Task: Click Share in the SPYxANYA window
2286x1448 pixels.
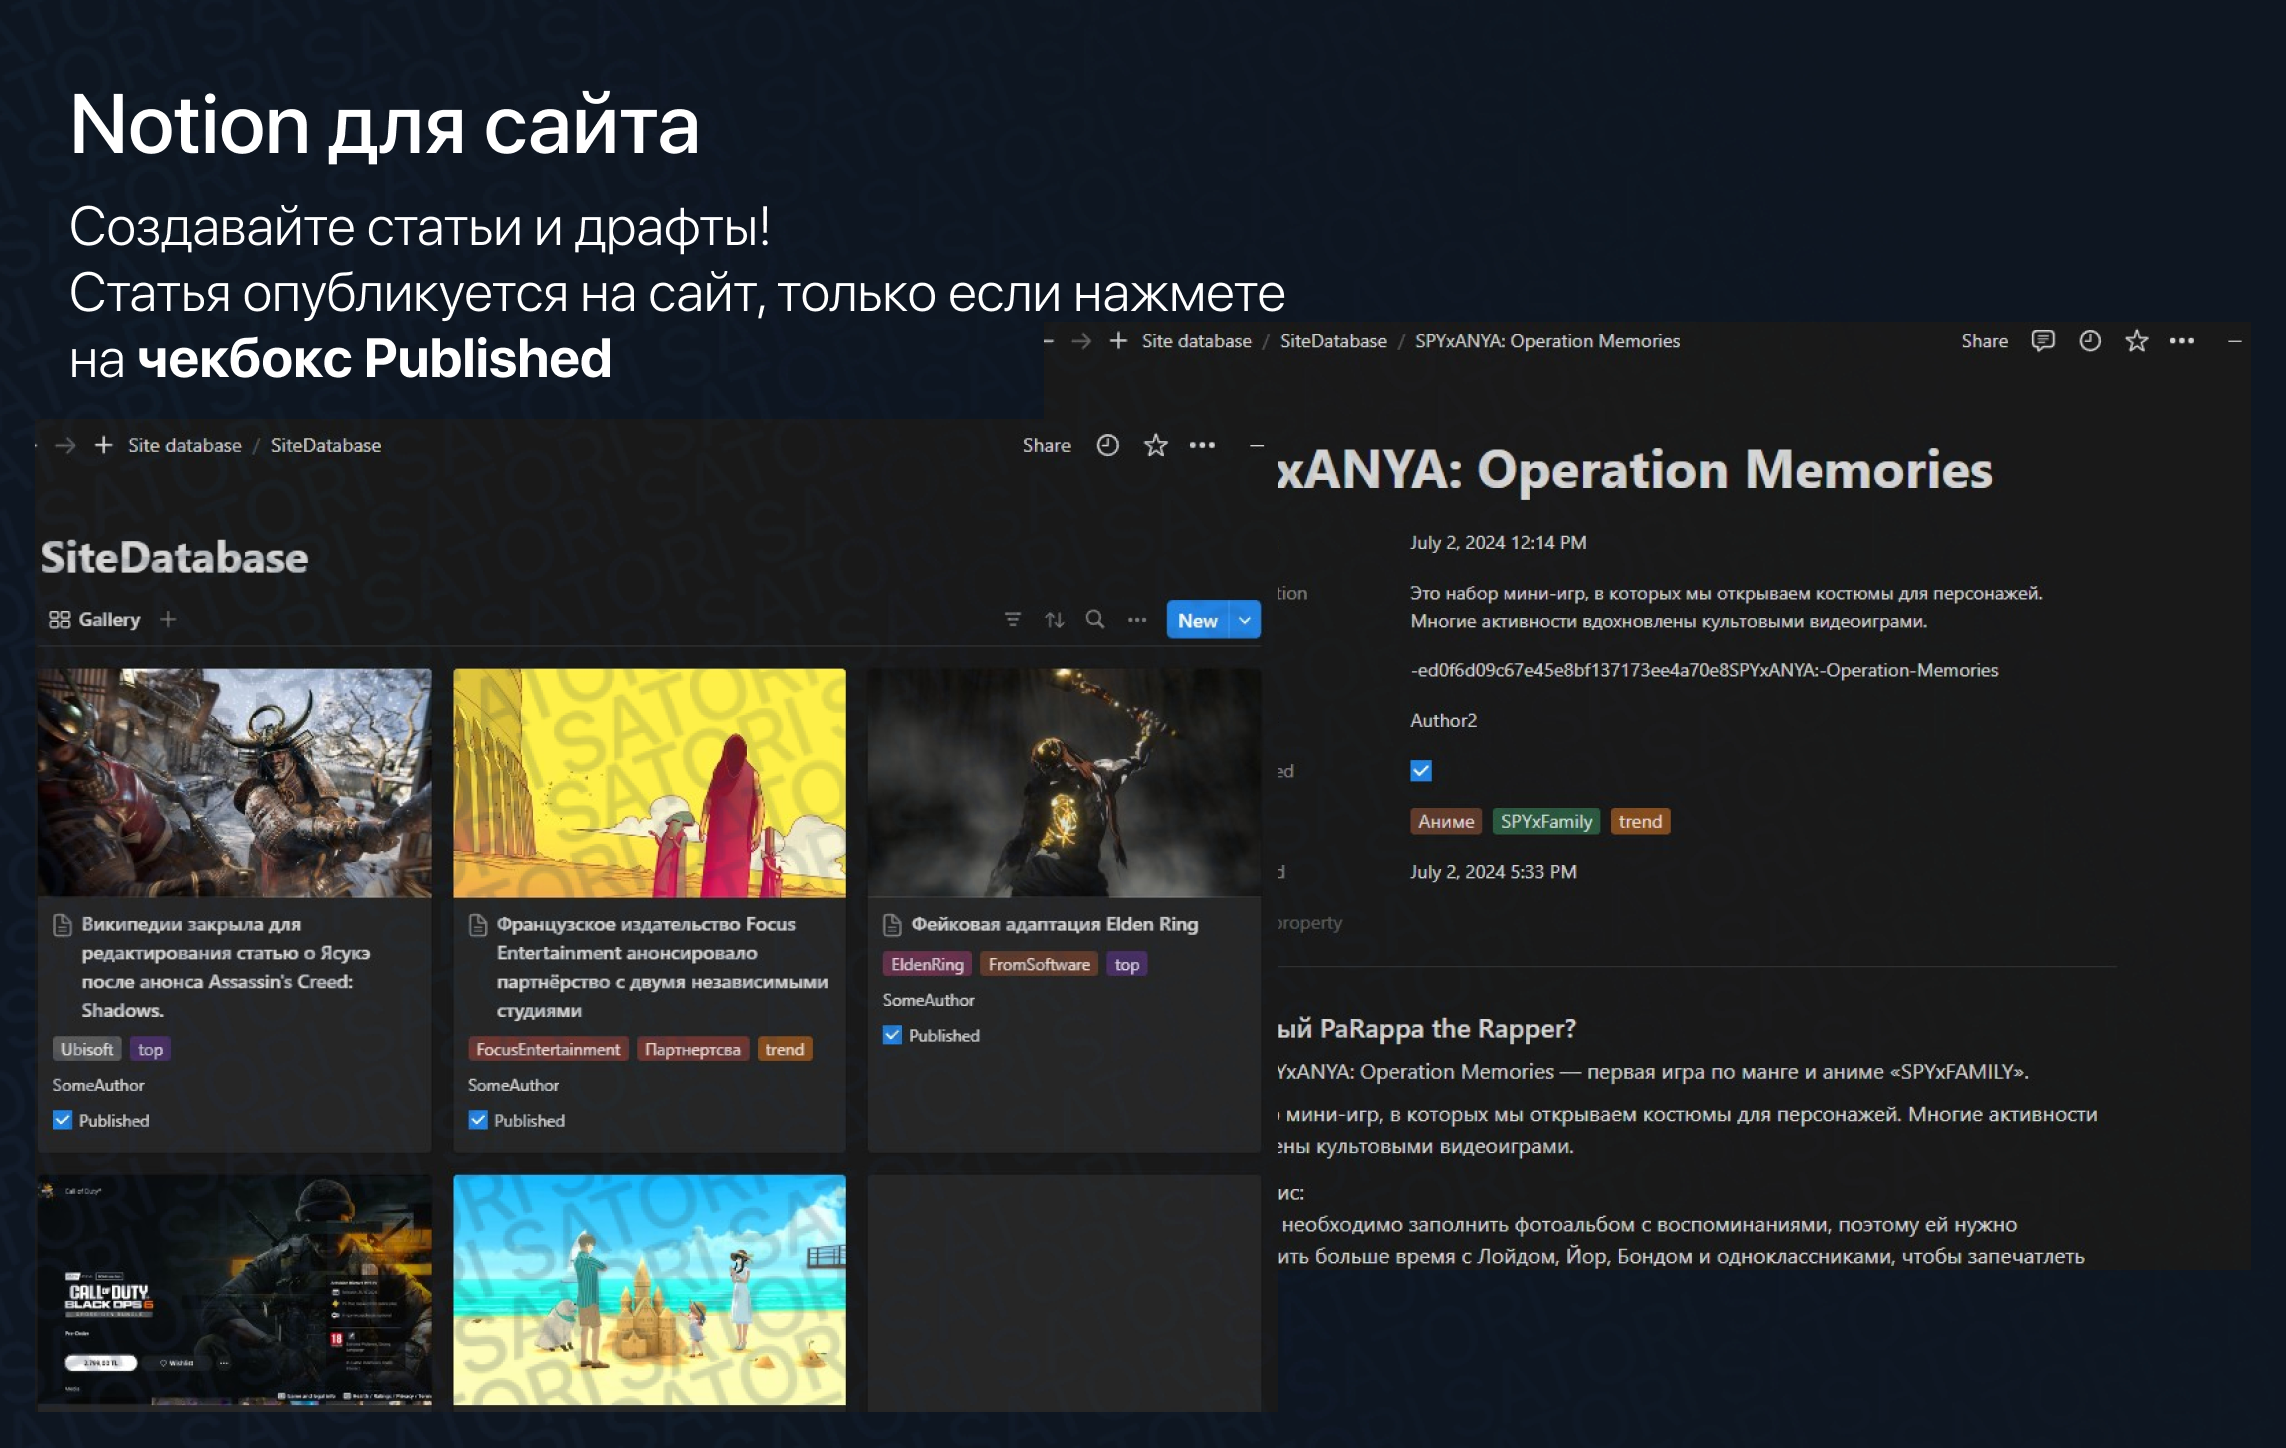Action: pyautogui.click(x=1984, y=341)
